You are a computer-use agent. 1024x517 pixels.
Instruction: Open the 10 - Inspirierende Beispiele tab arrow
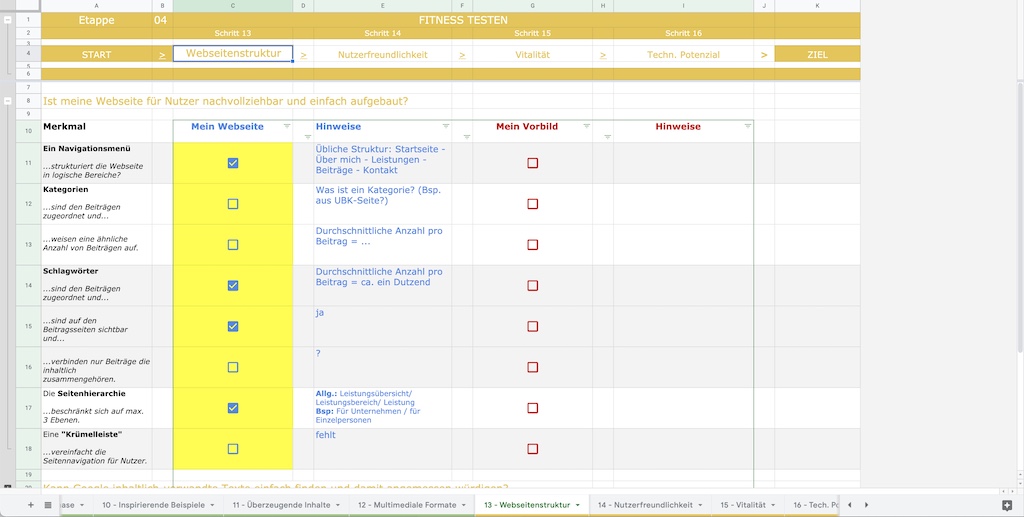coord(212,505)
